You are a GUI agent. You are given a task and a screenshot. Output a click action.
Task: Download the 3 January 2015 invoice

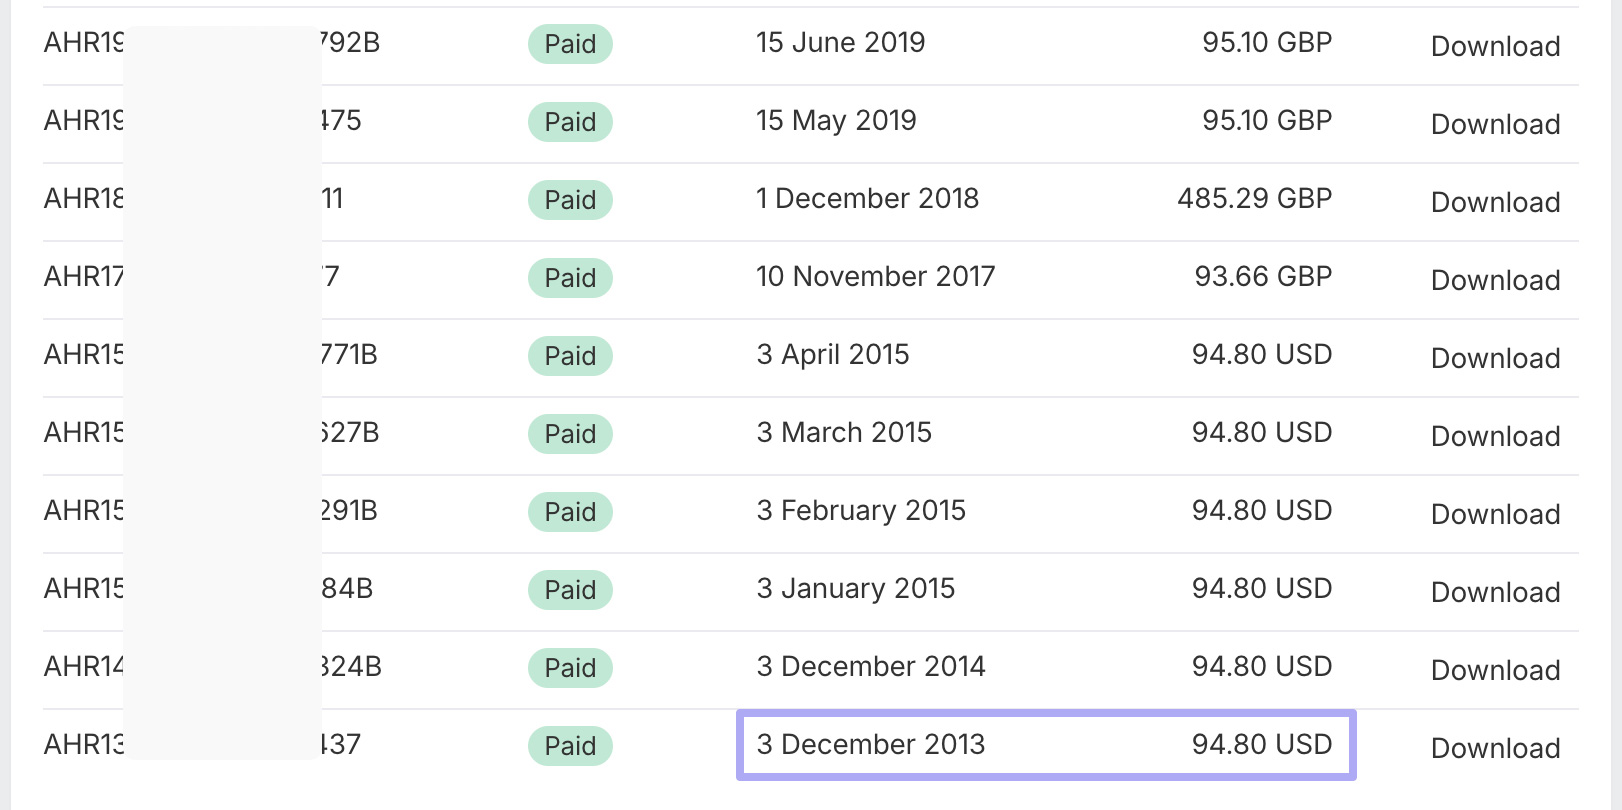coord(1494,592)
